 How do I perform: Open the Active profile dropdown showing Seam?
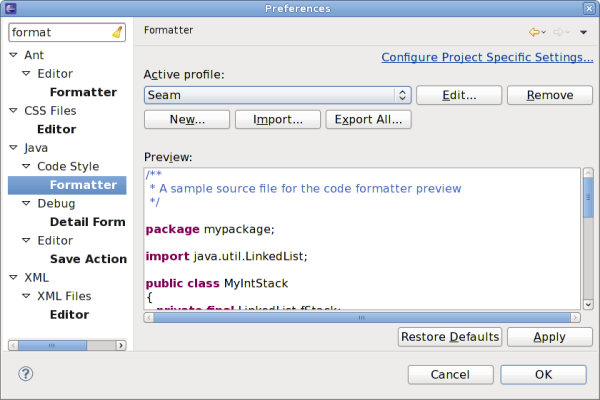tap(277, 95)
